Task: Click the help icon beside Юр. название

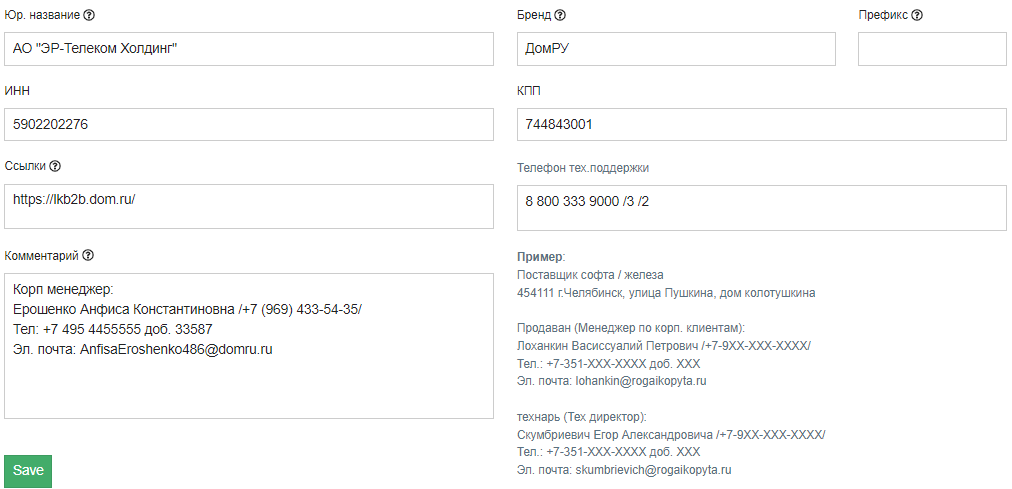Action: pos(89,15)
